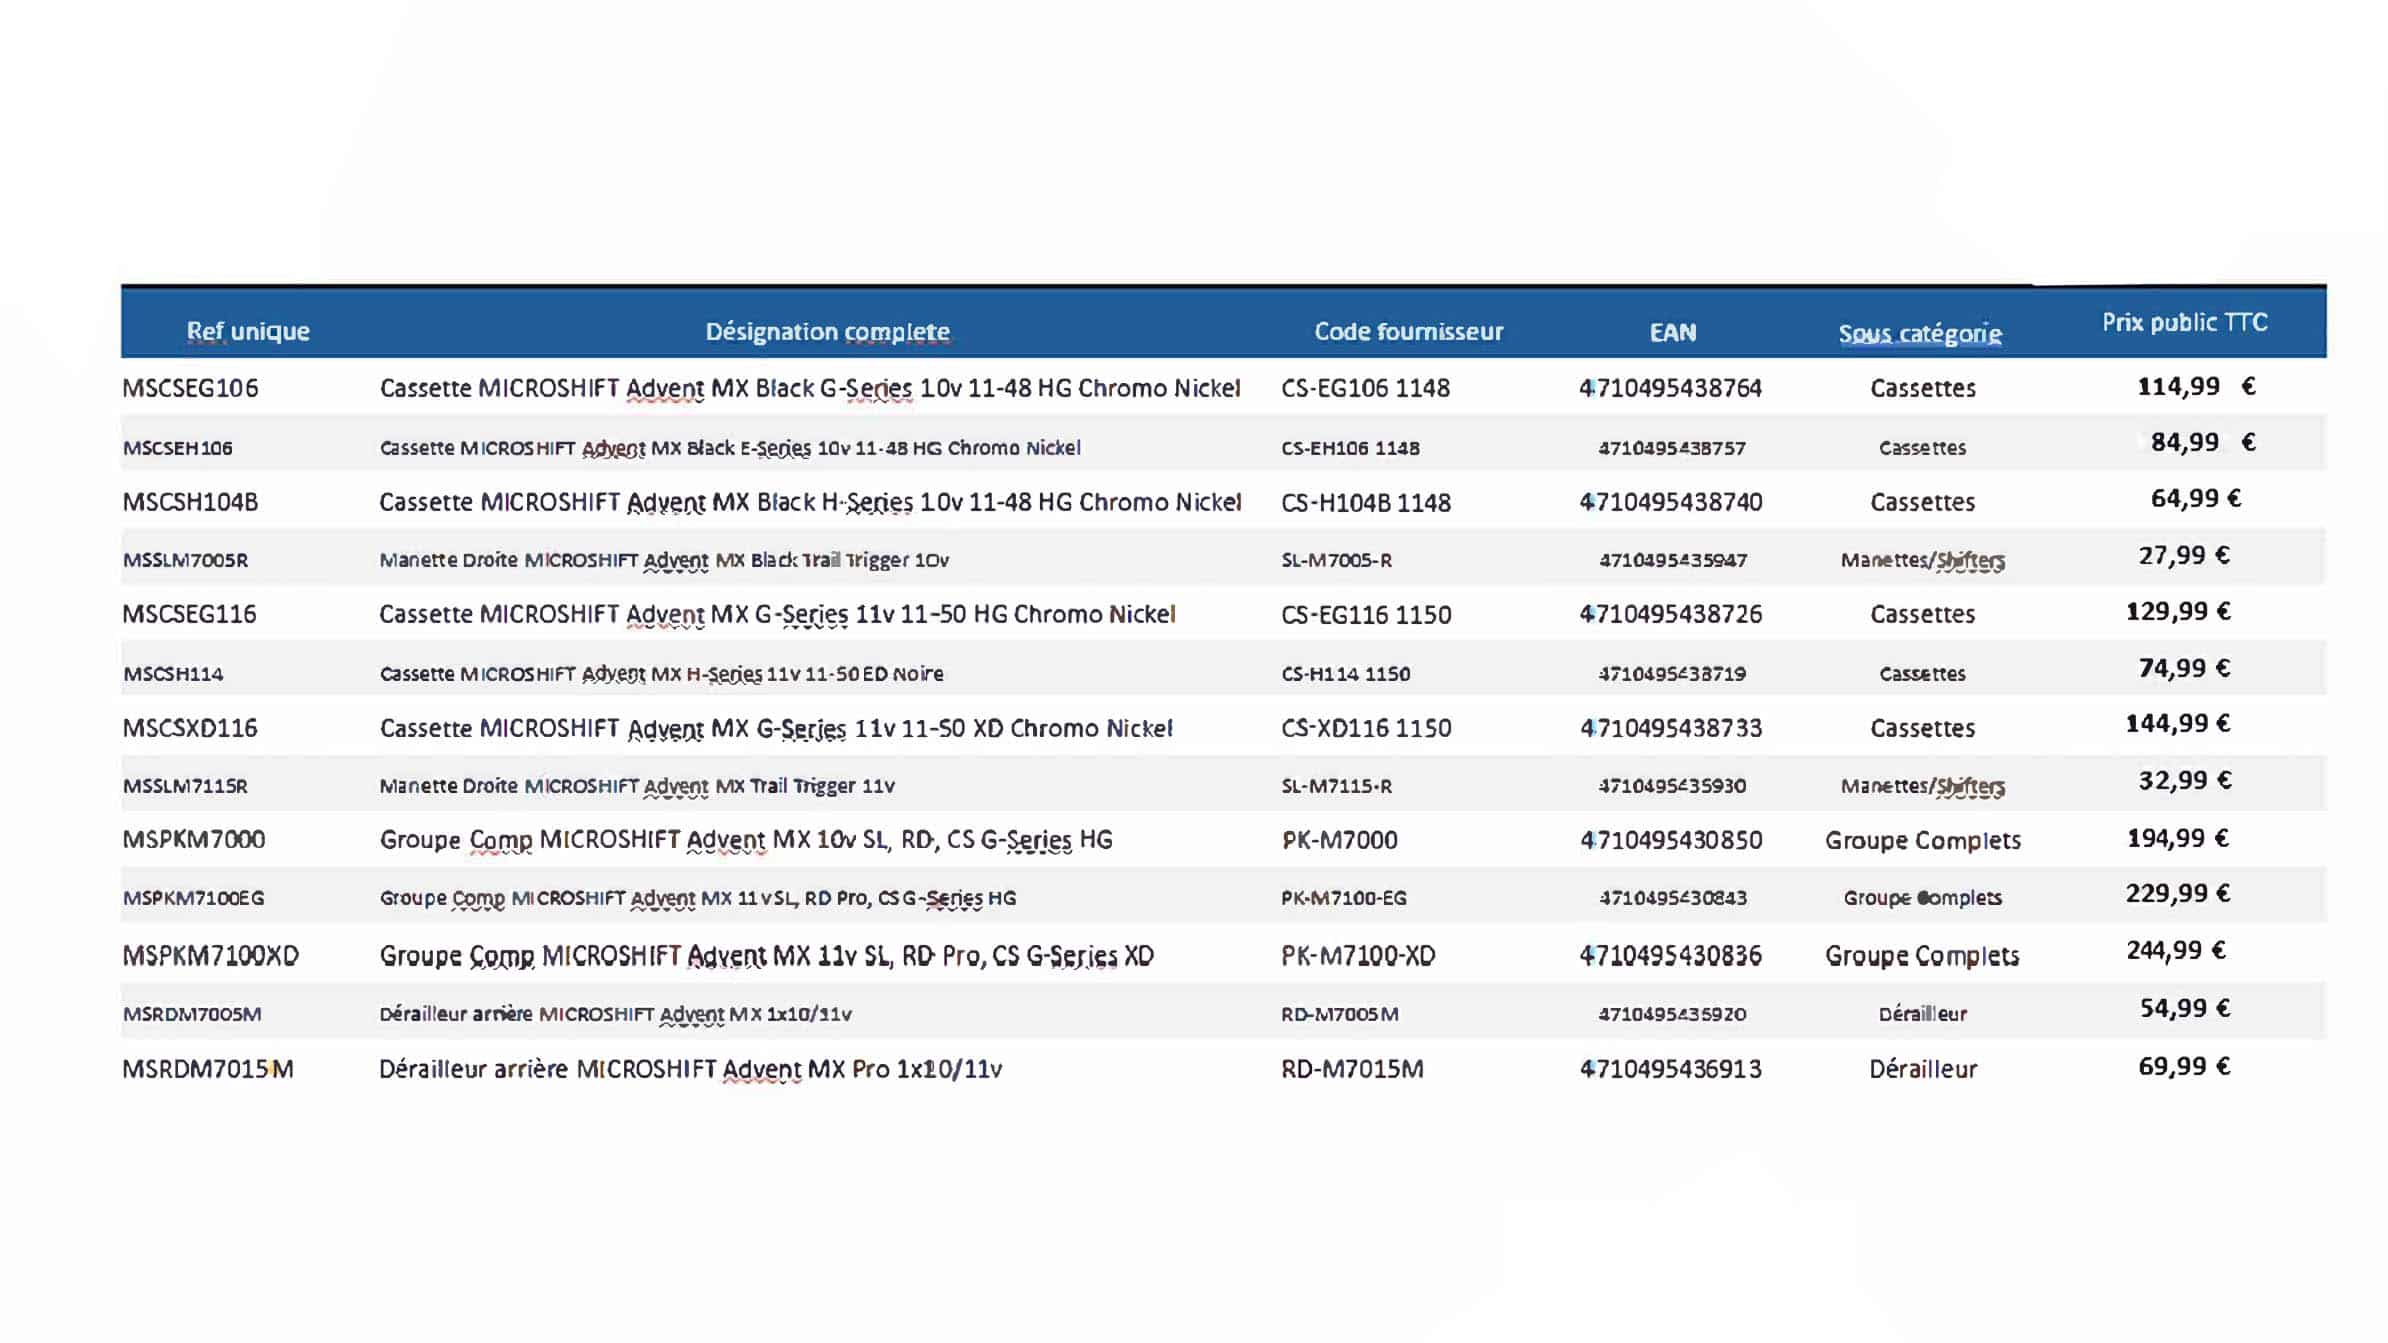Viewport: 2388px width, 1343px height.
Task: Select the reference cell MSCSEG116
Action: (189, 614)
